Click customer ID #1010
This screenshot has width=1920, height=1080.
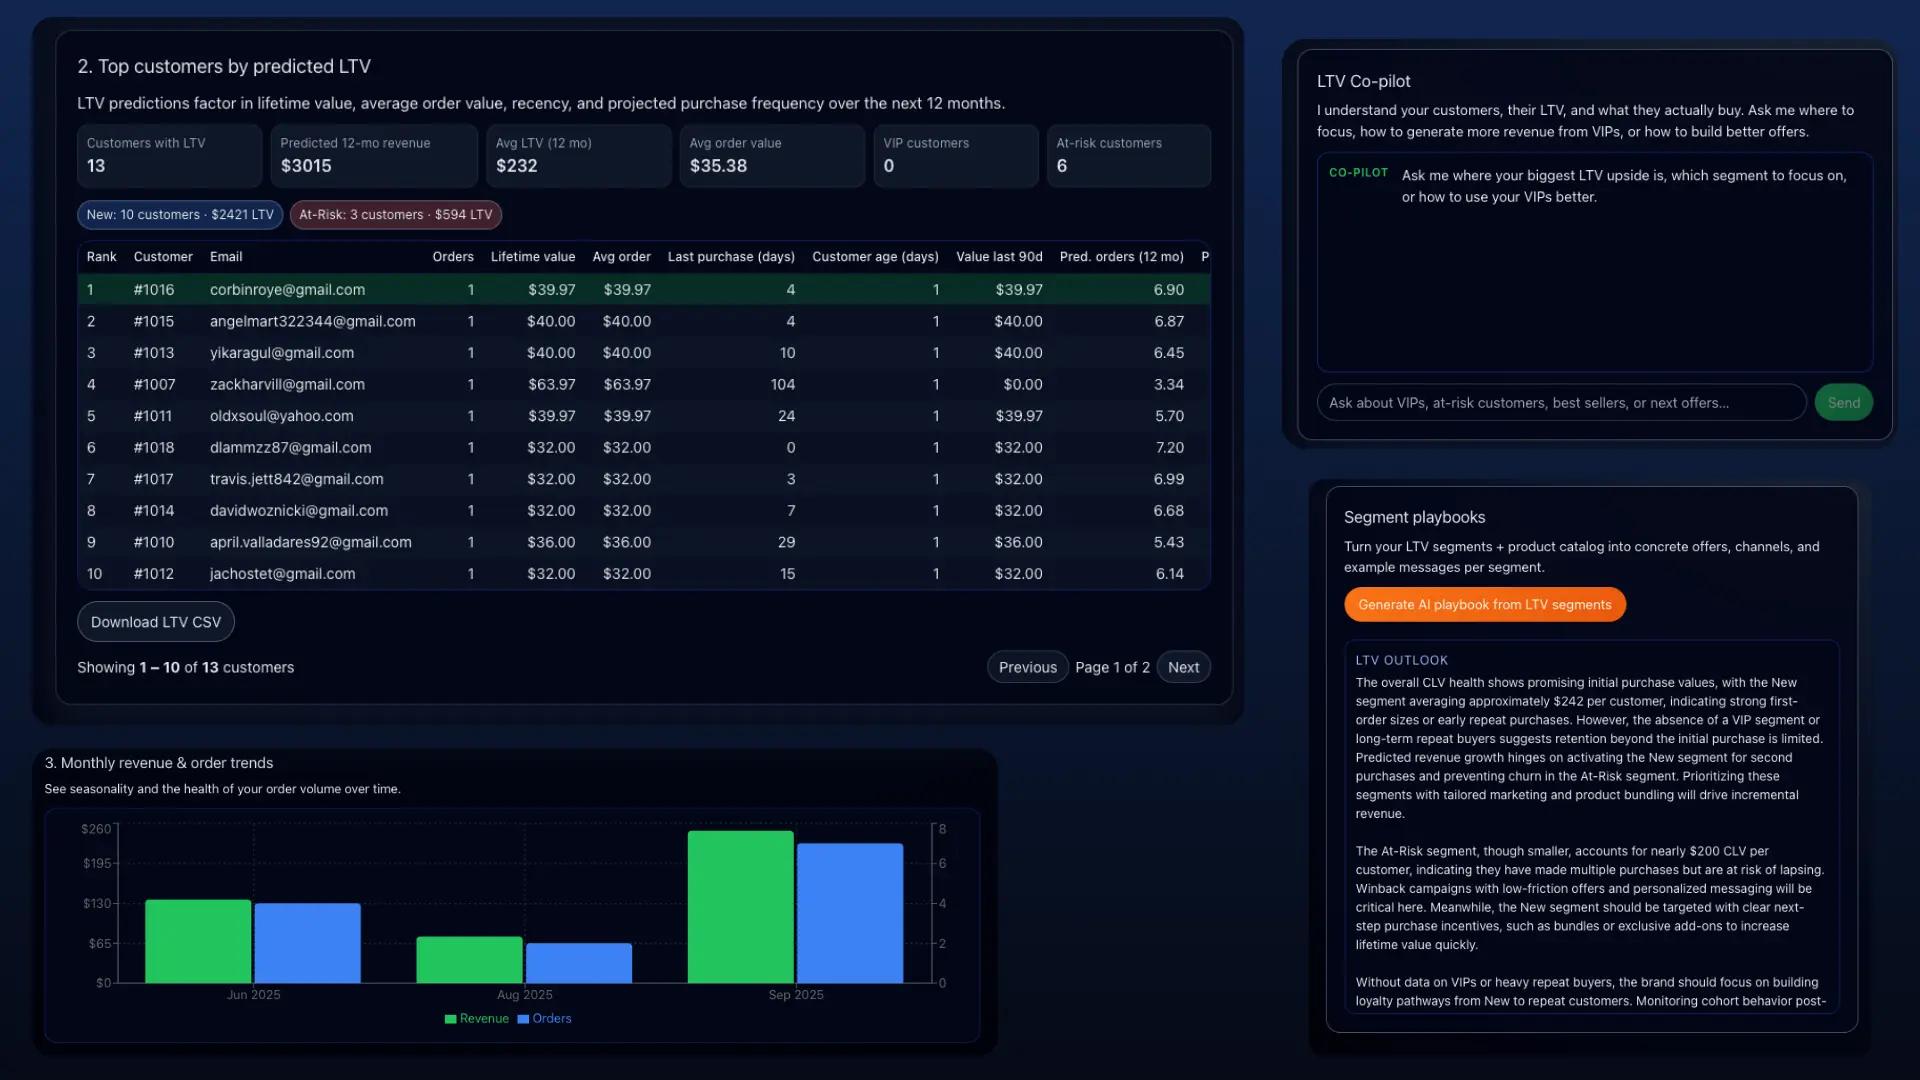tap(154, 543)
